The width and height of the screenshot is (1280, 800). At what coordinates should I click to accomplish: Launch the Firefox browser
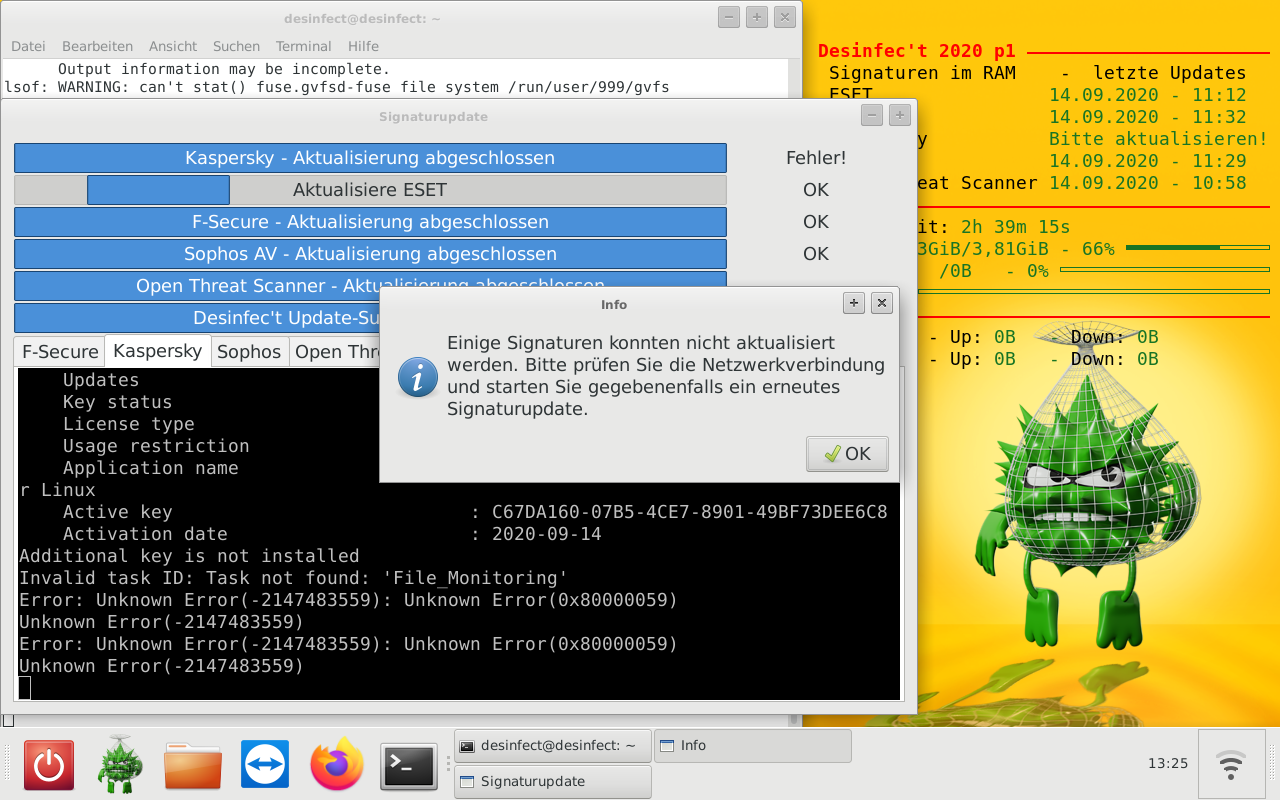tap(337, 765)
